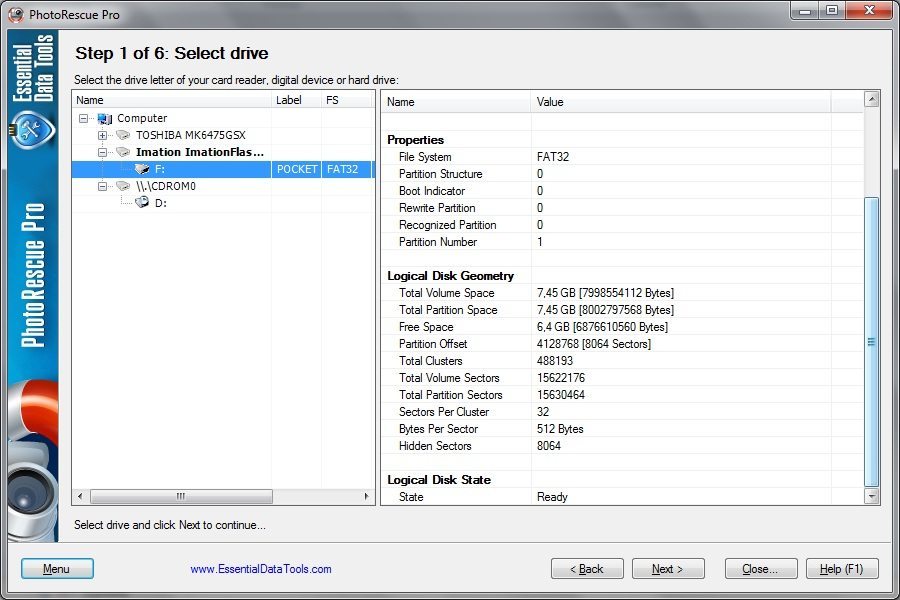Click the PhotoRescue Pro title bar icon

[x=16, y=14]
